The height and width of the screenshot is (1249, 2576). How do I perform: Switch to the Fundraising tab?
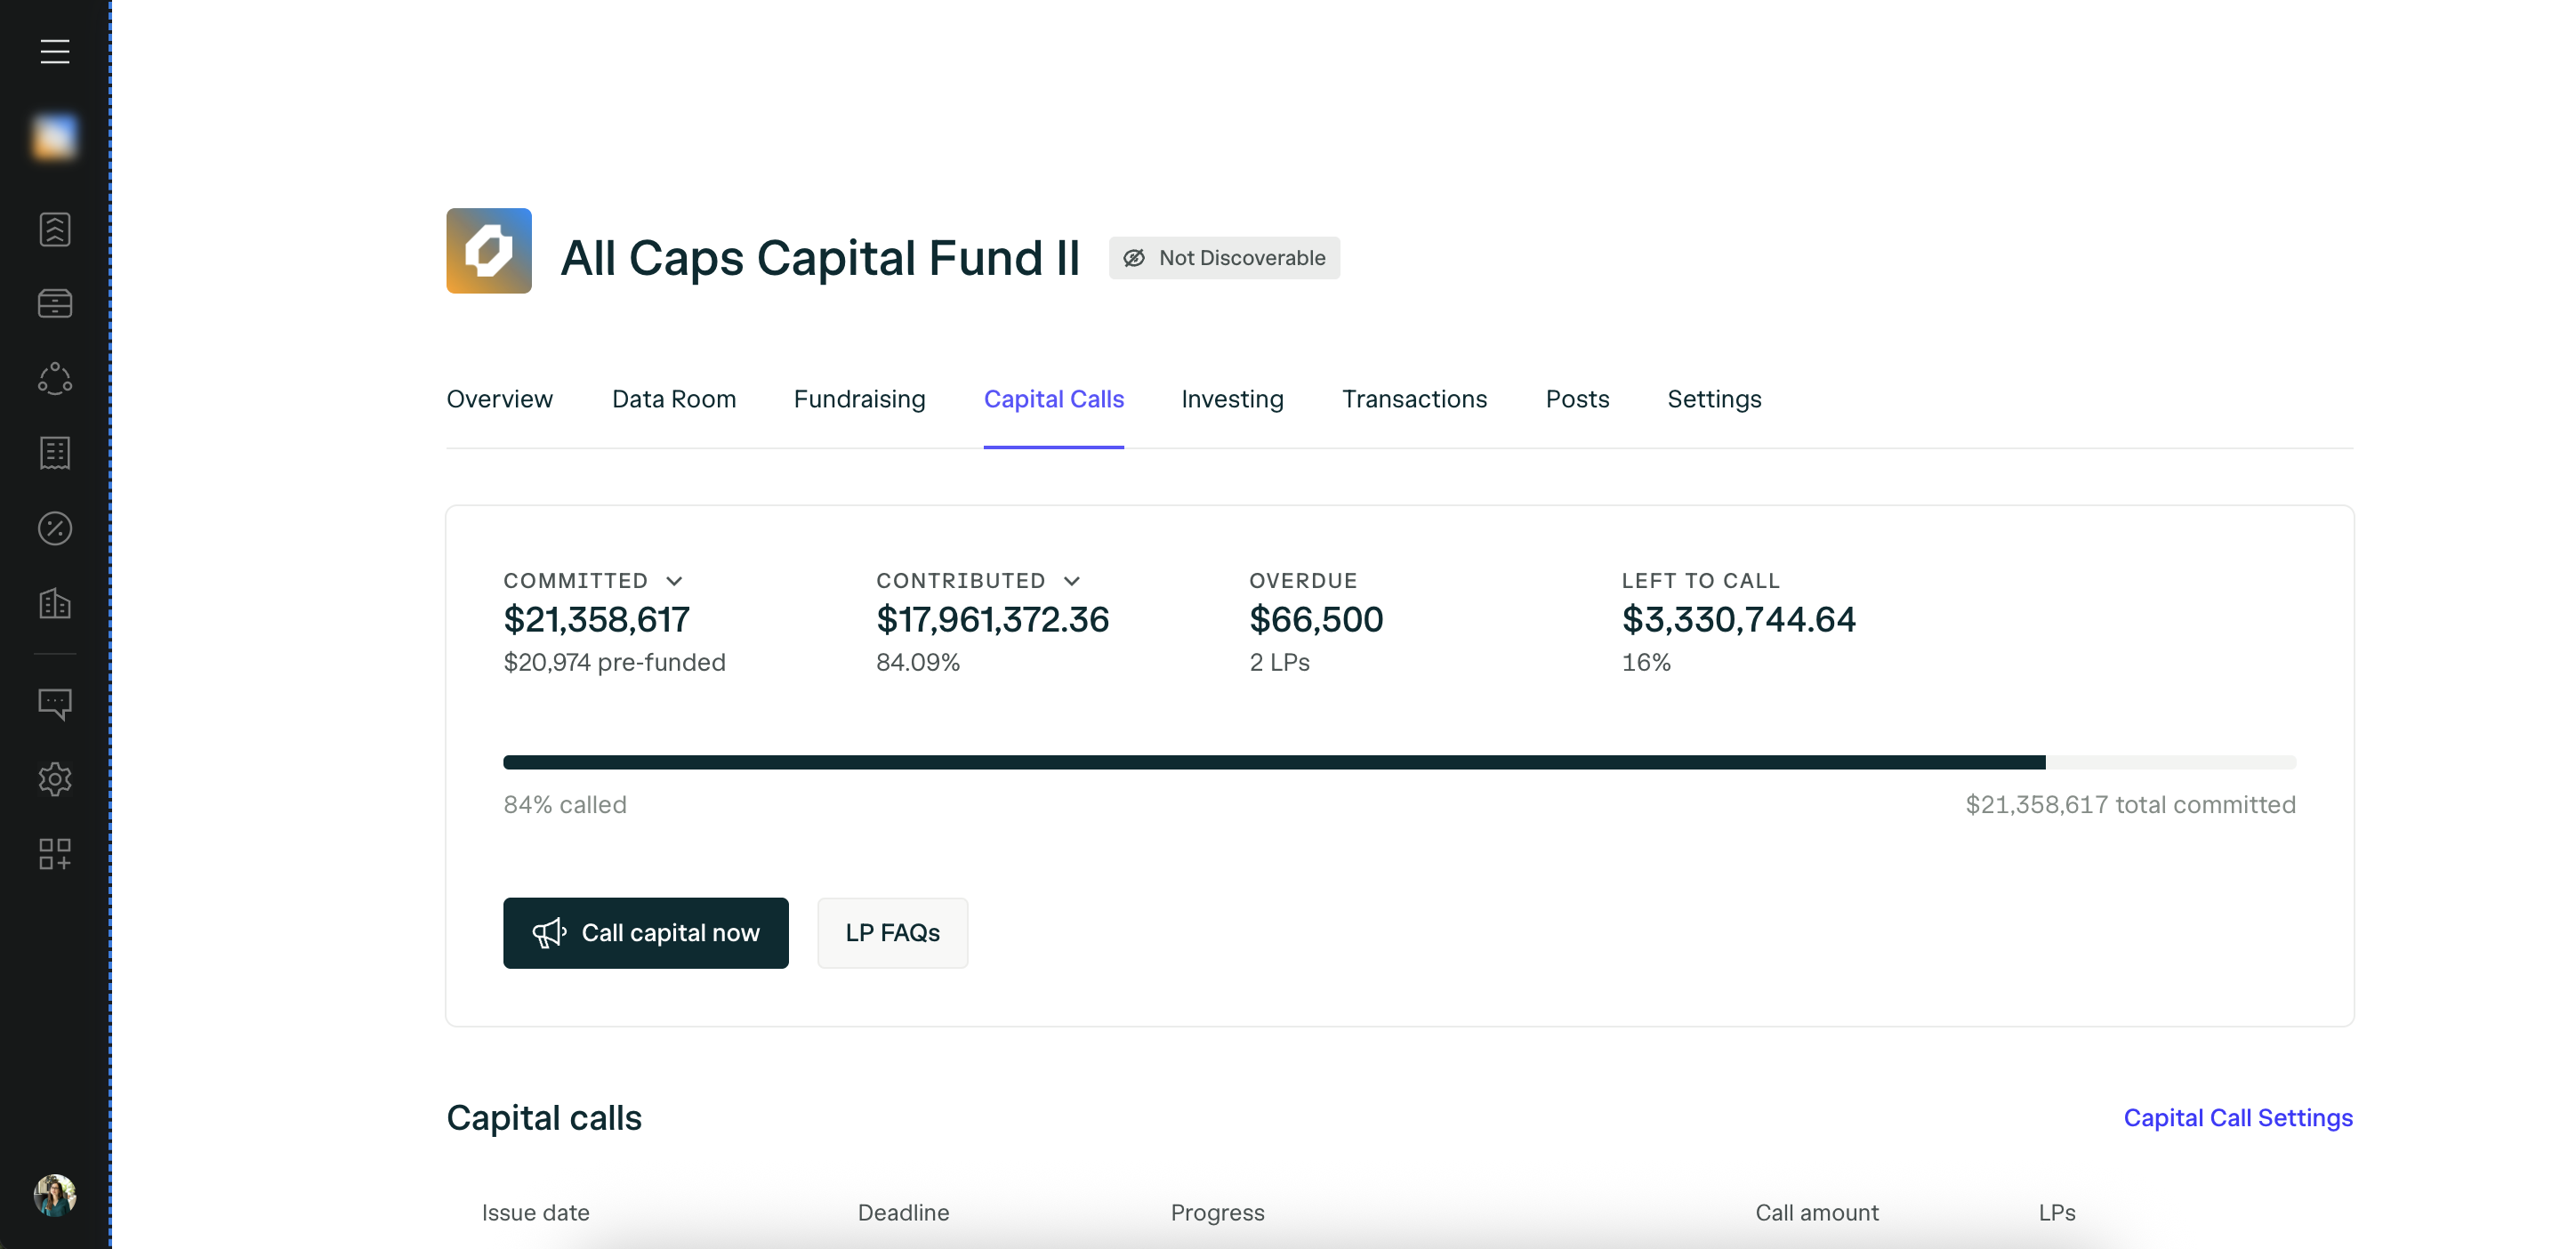point(859,399)
